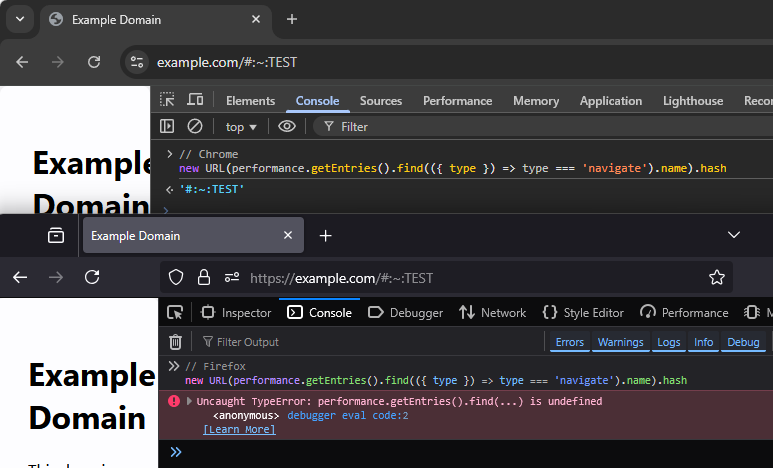The height and width of the screenshot is (468, 773).
Task: Open the 'debugger eval code:2' source link
Action: tap(348, 415)
